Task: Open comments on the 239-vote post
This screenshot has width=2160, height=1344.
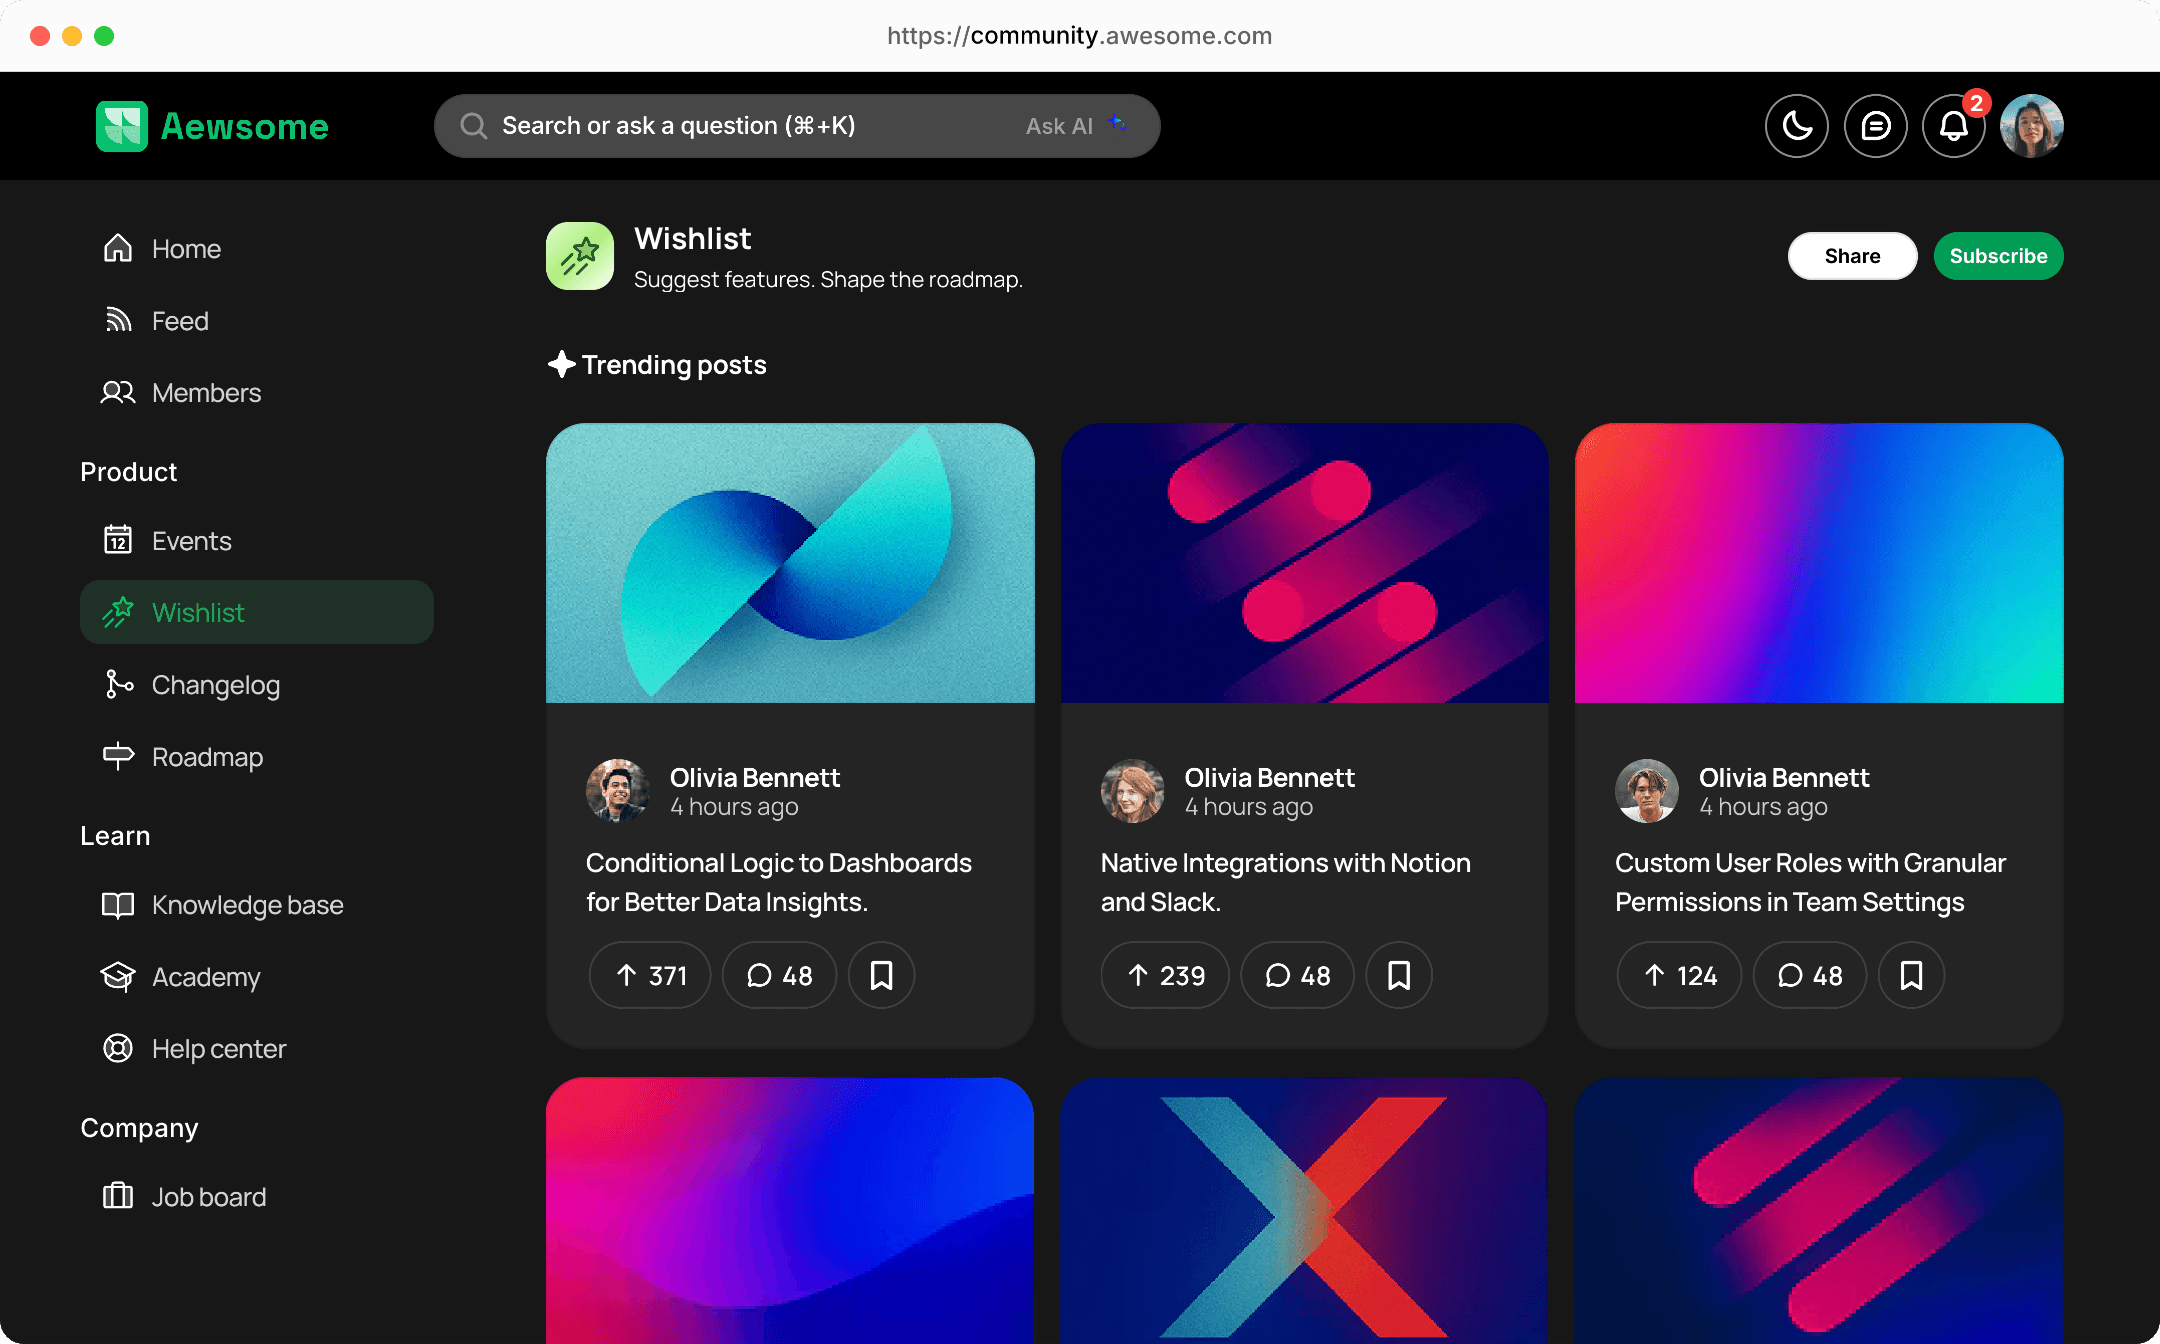Action: click(x=1297, y=975)
